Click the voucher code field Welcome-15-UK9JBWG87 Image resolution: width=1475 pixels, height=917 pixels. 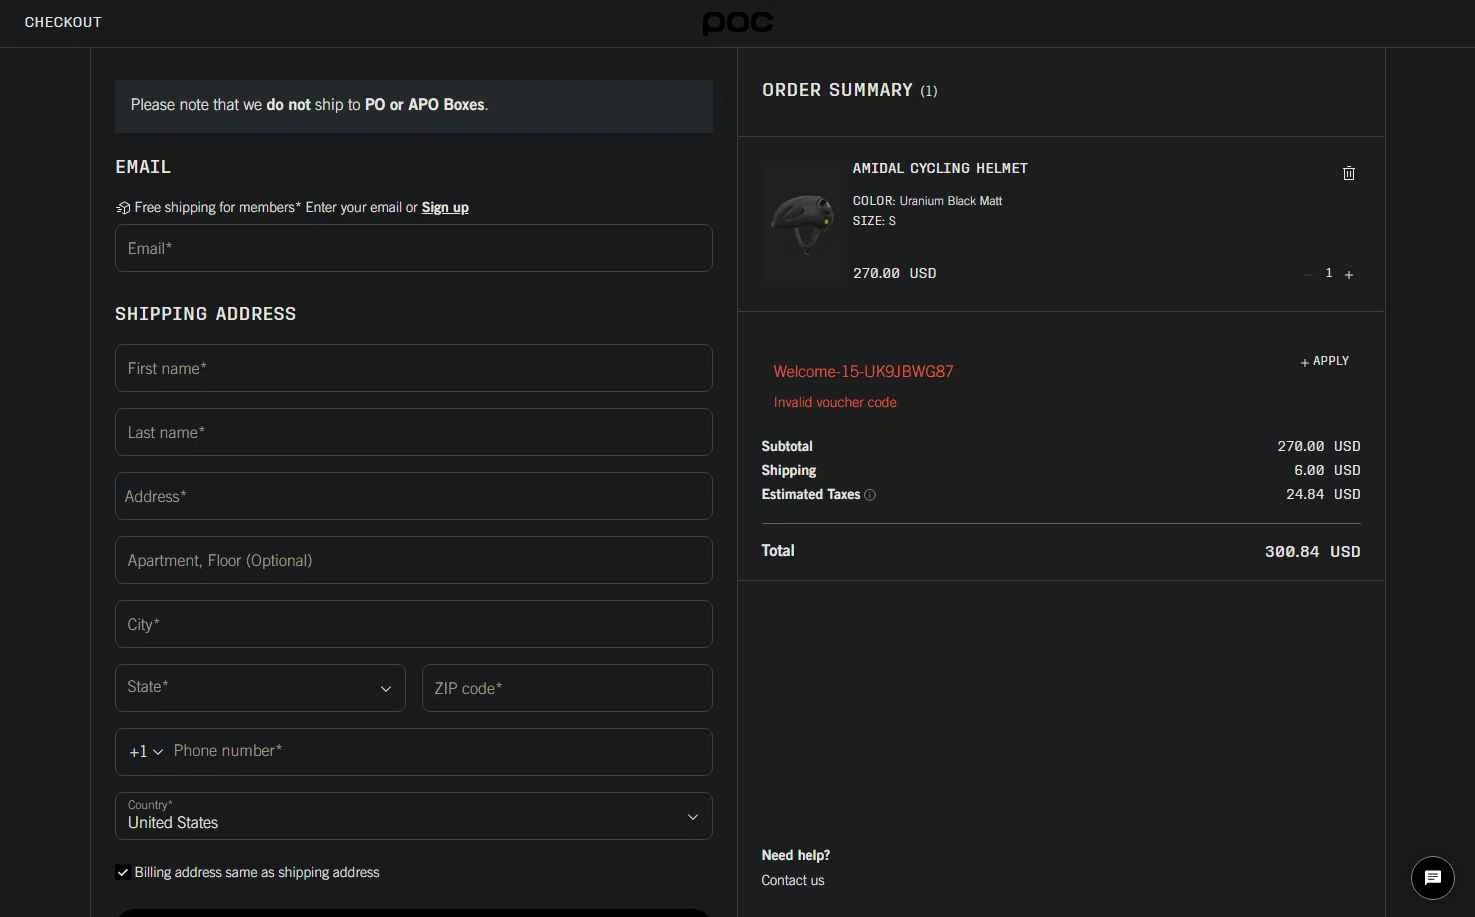click(x=864, y=371)
